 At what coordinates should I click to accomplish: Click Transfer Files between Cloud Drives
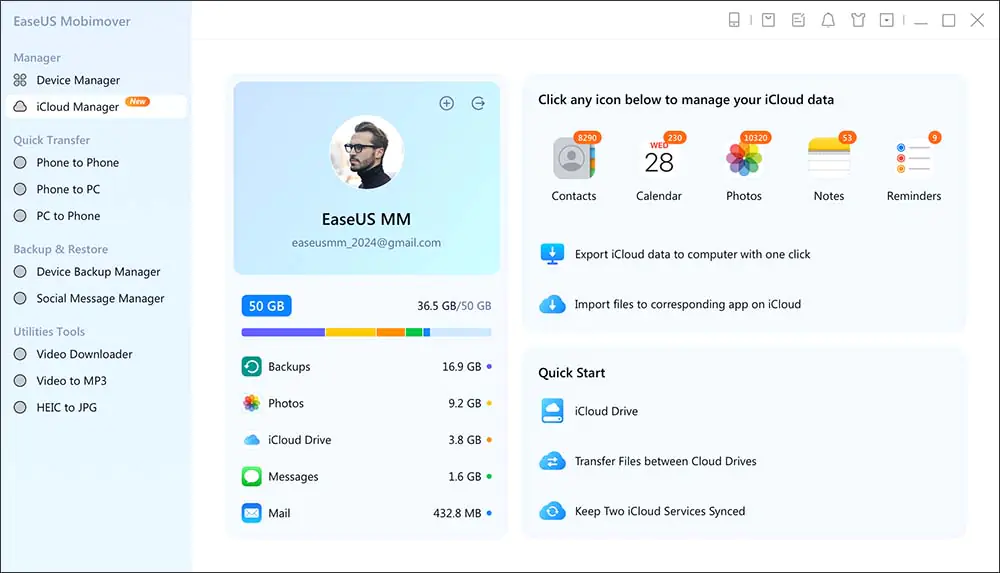click(x=665, y=461)
